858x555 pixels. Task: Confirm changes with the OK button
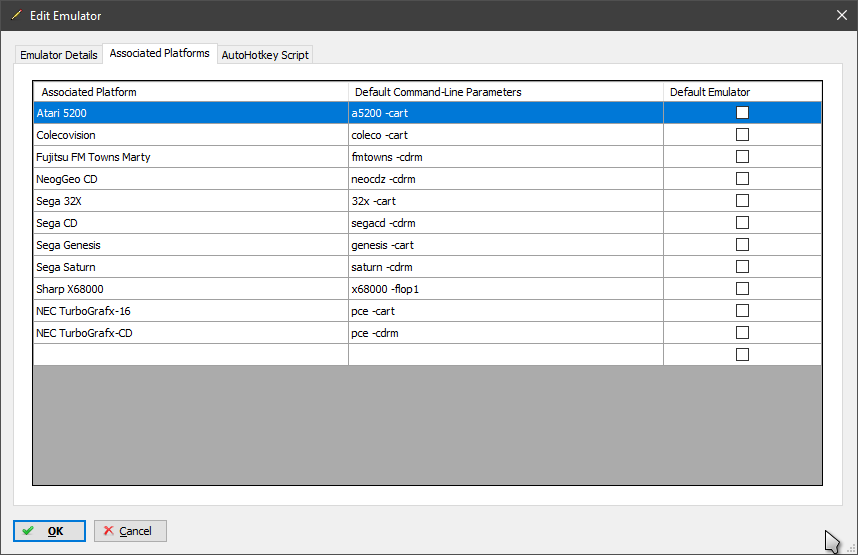pos(49,531)
